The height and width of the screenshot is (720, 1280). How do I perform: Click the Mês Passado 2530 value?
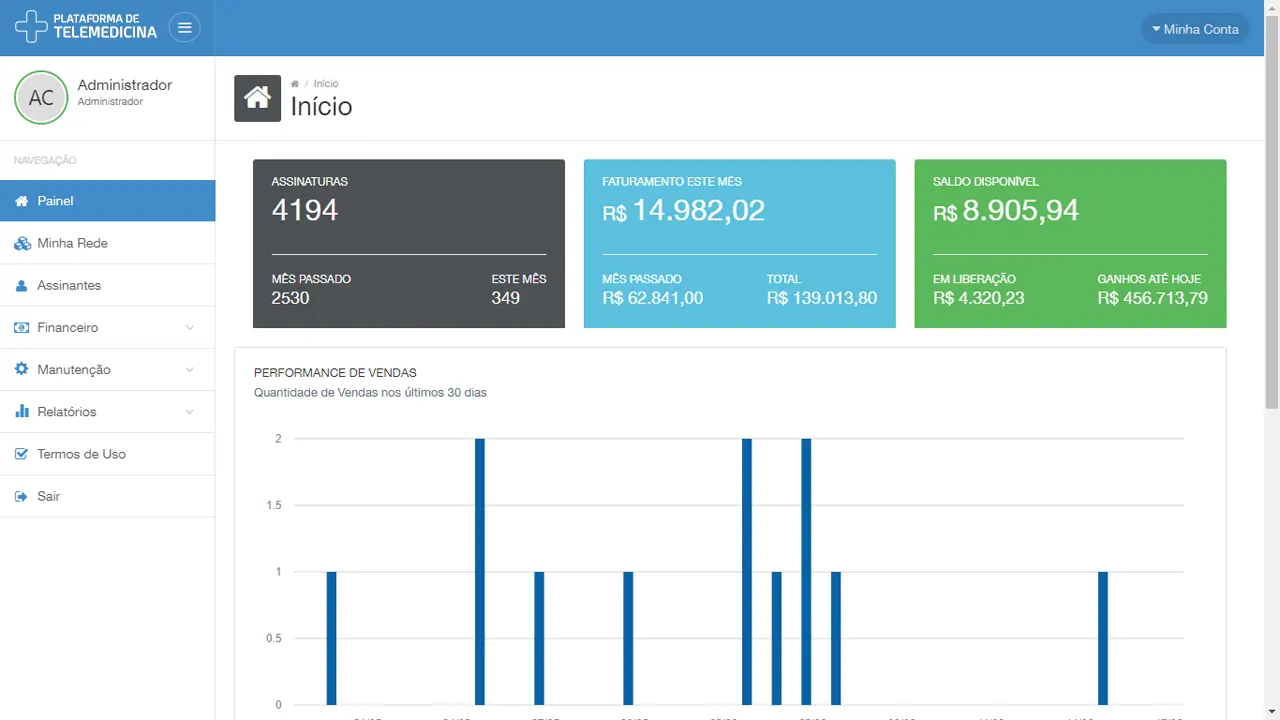(x=290, y=298)
